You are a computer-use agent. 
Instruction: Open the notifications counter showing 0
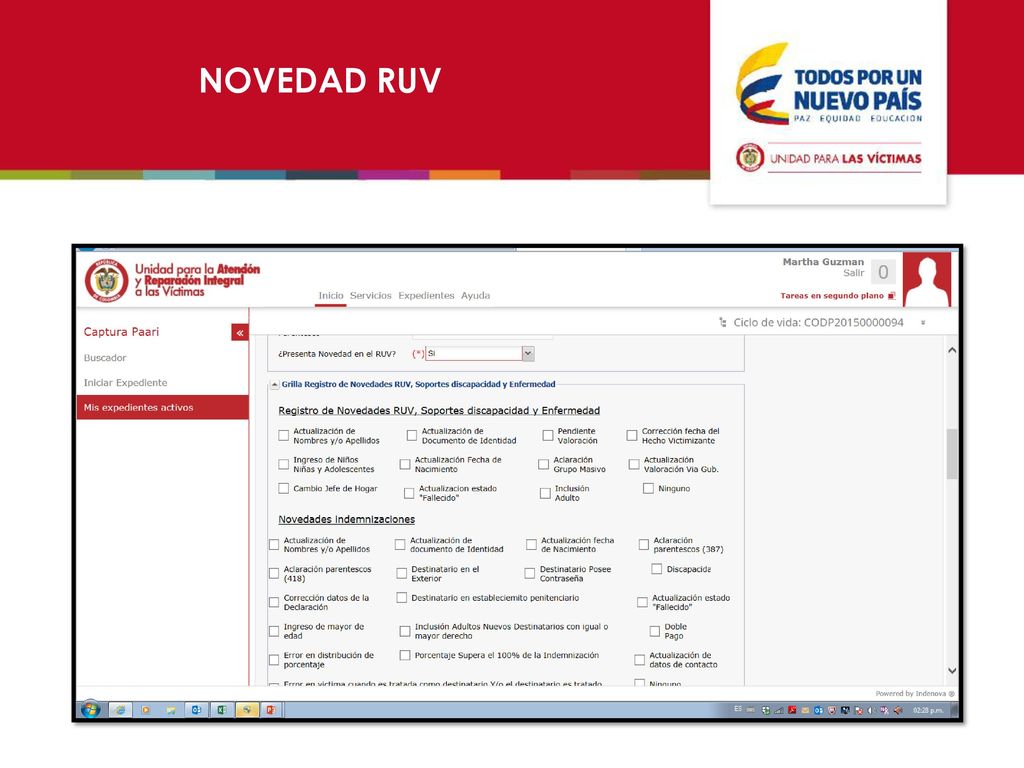click(883, 272)
